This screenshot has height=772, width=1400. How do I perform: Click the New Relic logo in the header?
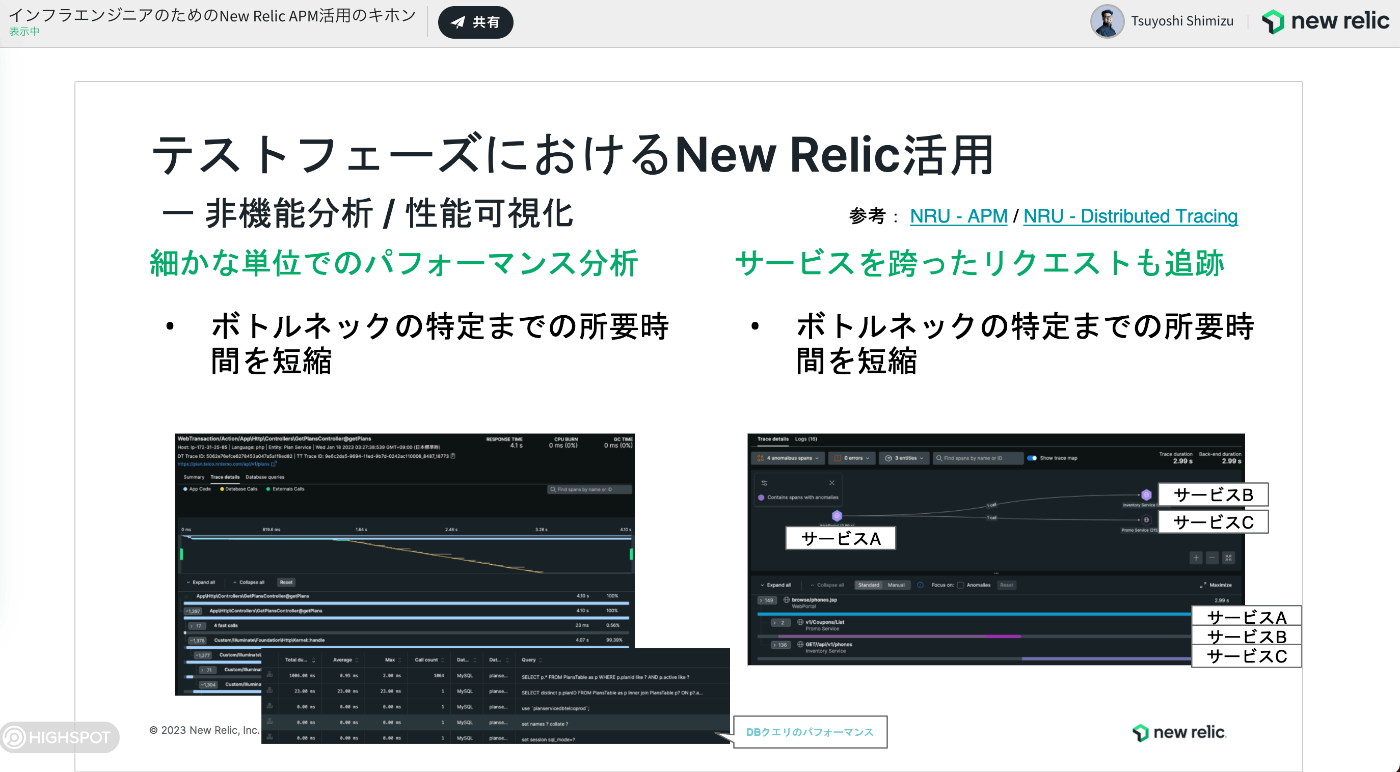1324,22
